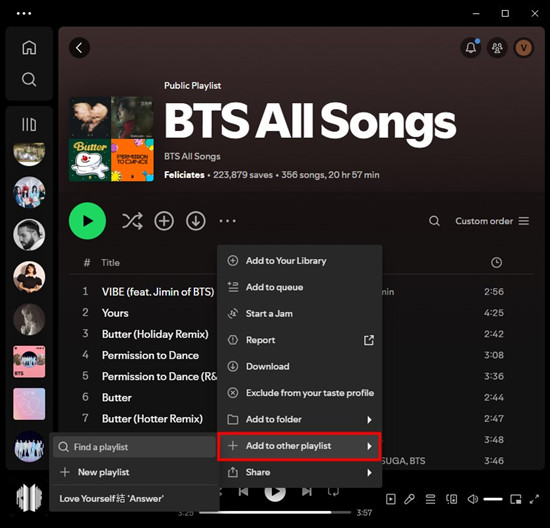This screenshot has width=550, height=528.
Task: Expand Add to other playlist submenu
Action: coord(300,446)
